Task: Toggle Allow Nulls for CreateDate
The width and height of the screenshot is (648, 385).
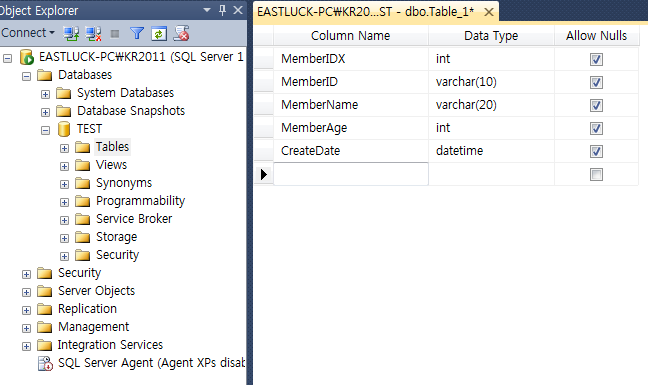Action: coord(596,151)
